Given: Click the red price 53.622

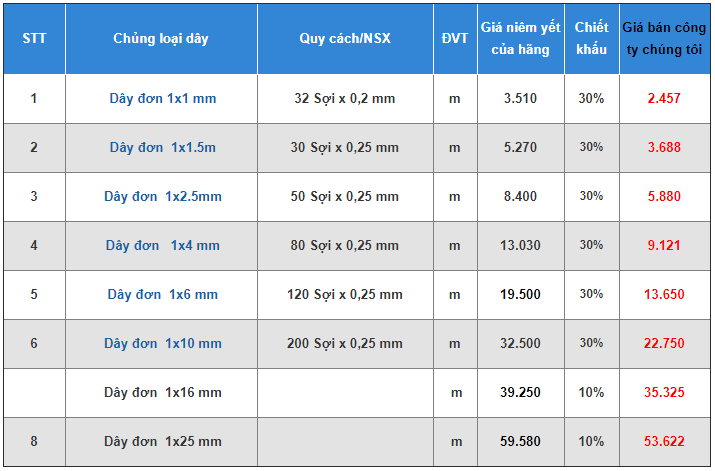Looking at the screenshot, I should tap(664, 442).
